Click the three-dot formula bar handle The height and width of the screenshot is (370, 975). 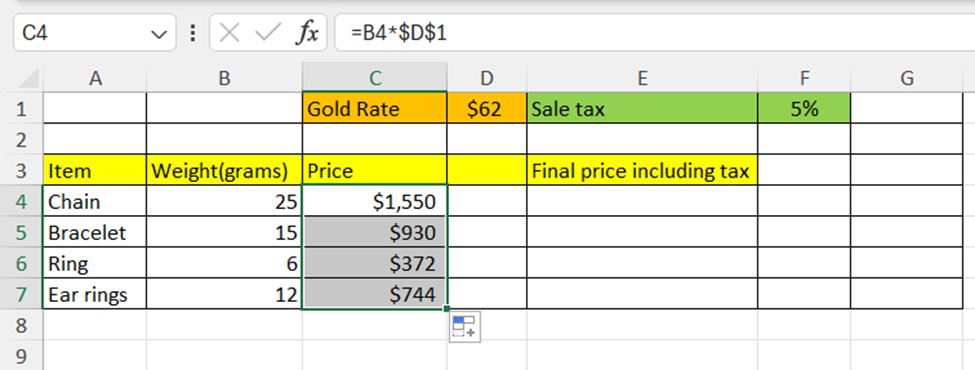[x=193, y=33]
